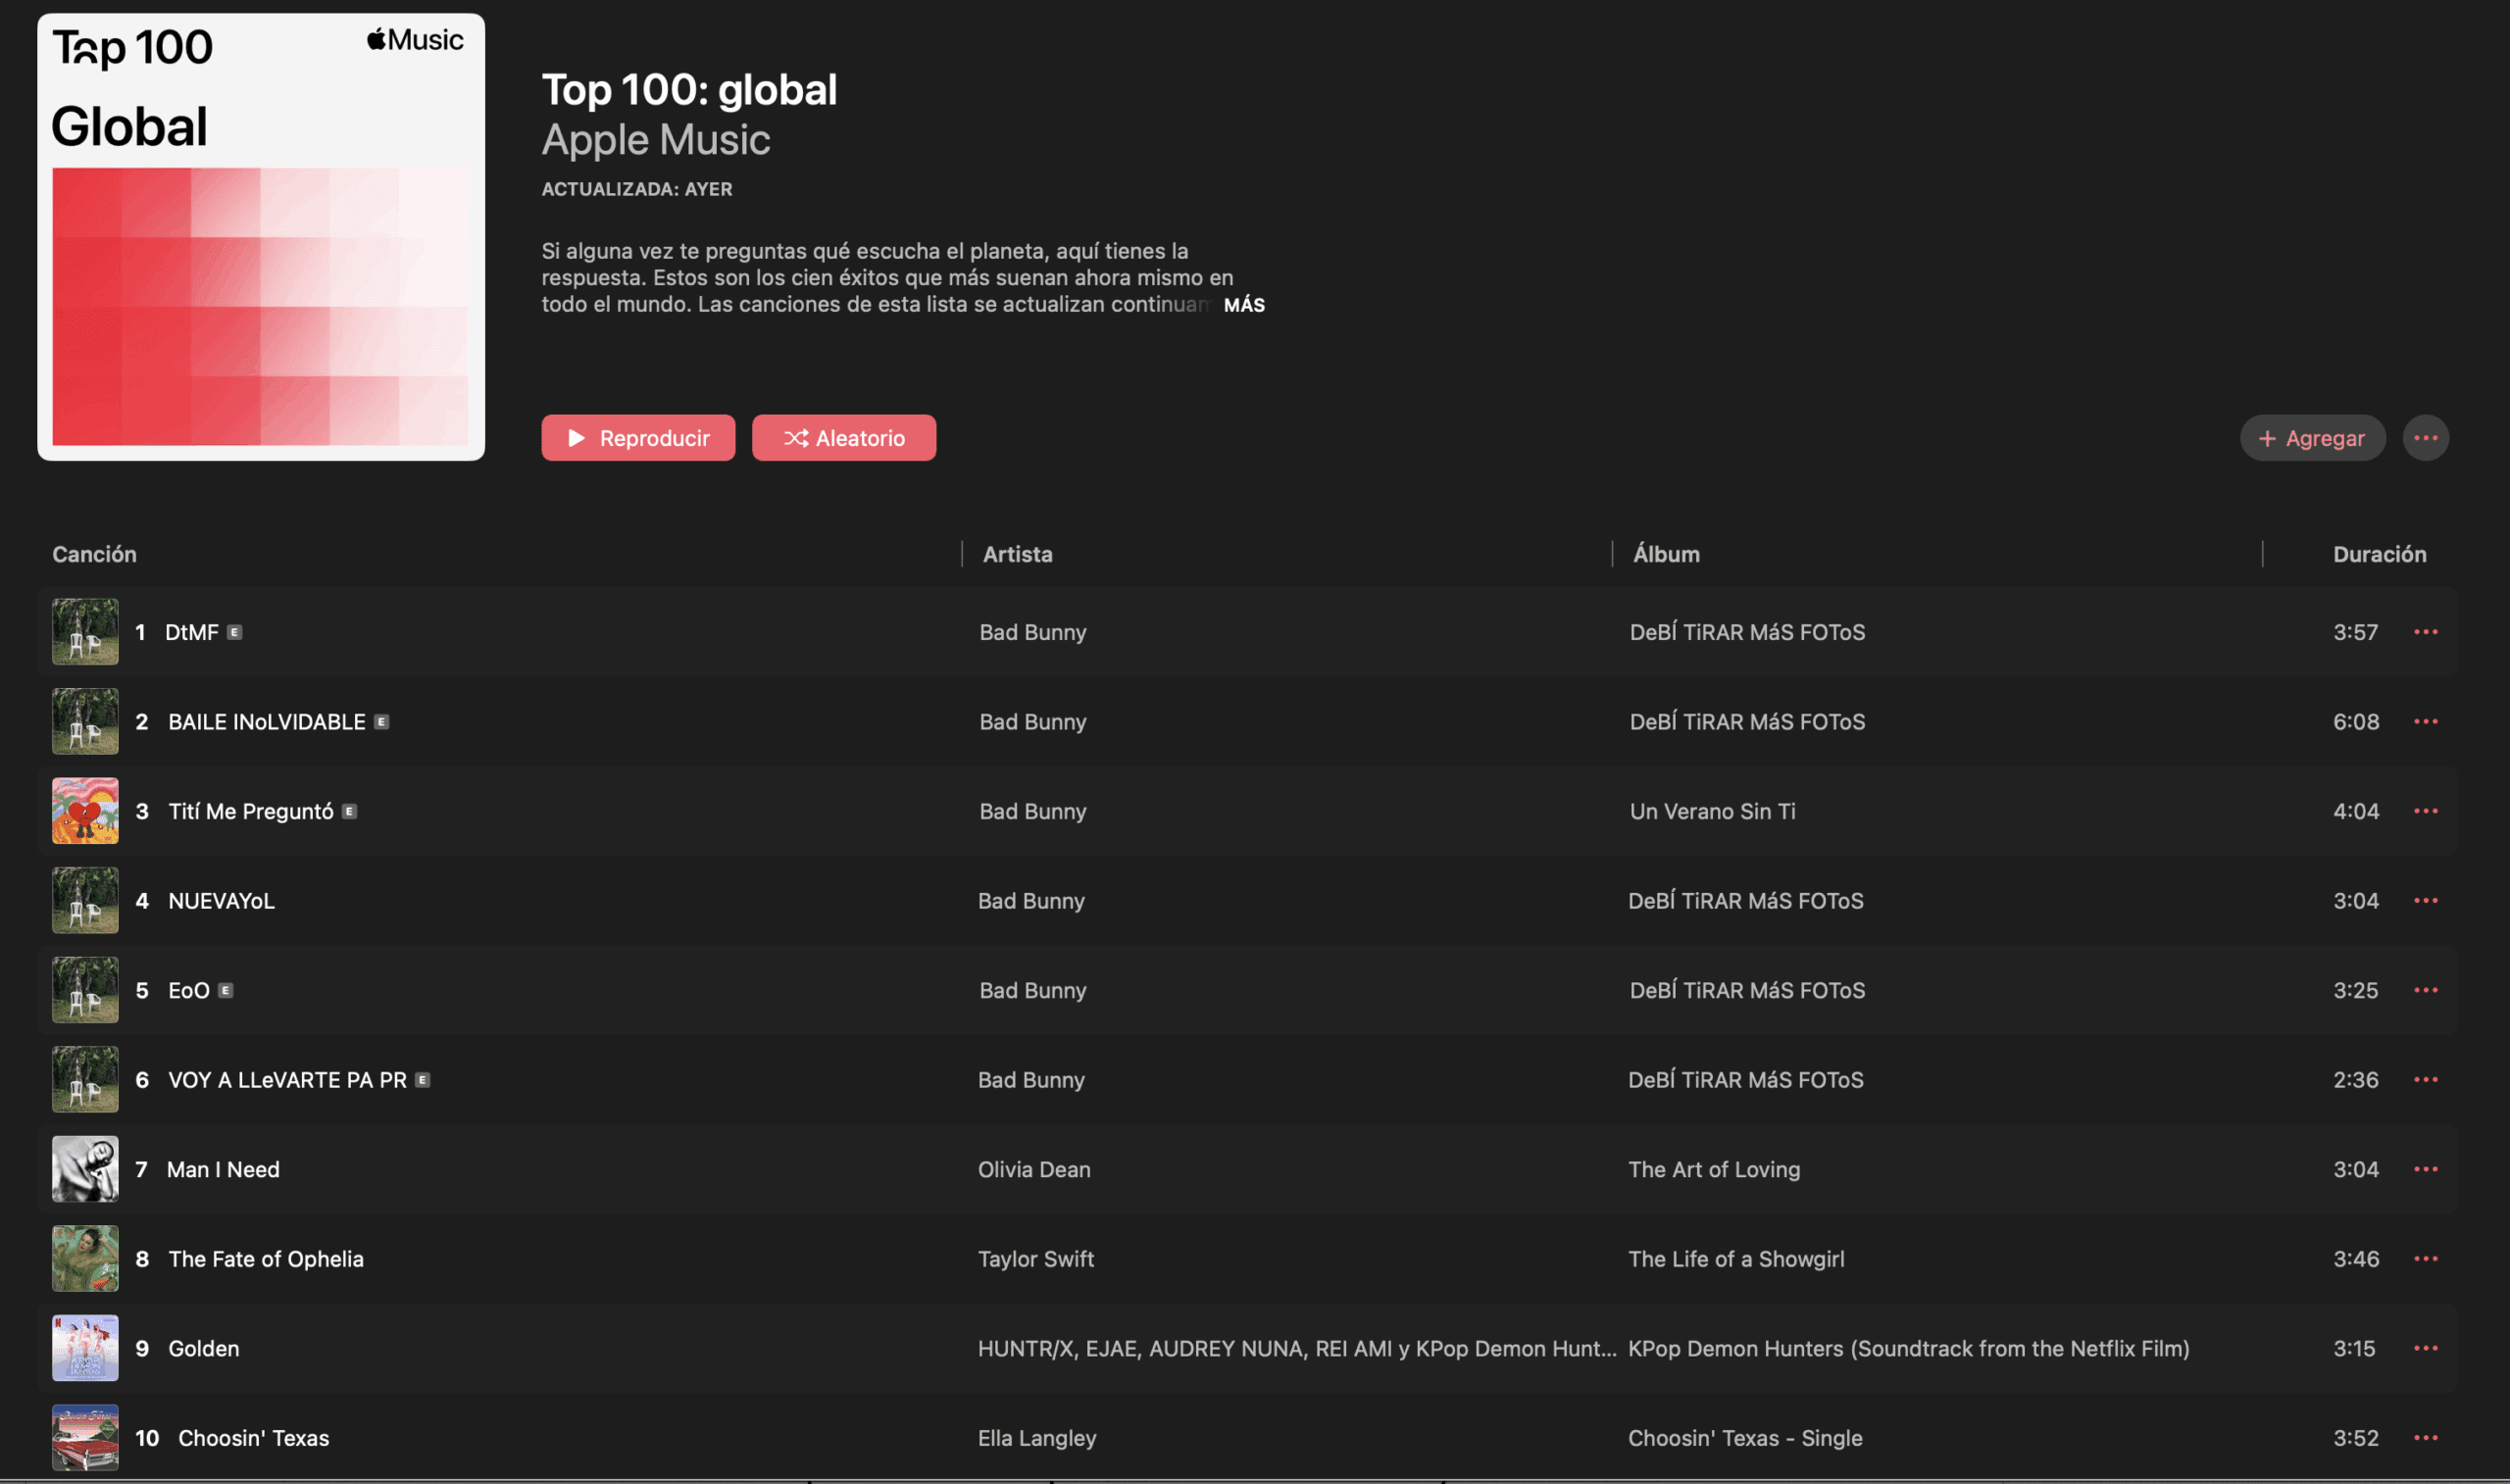2510x1484 pixels.
Task: Click the Apple Music curator link
Action: click(x=655, y=140)
